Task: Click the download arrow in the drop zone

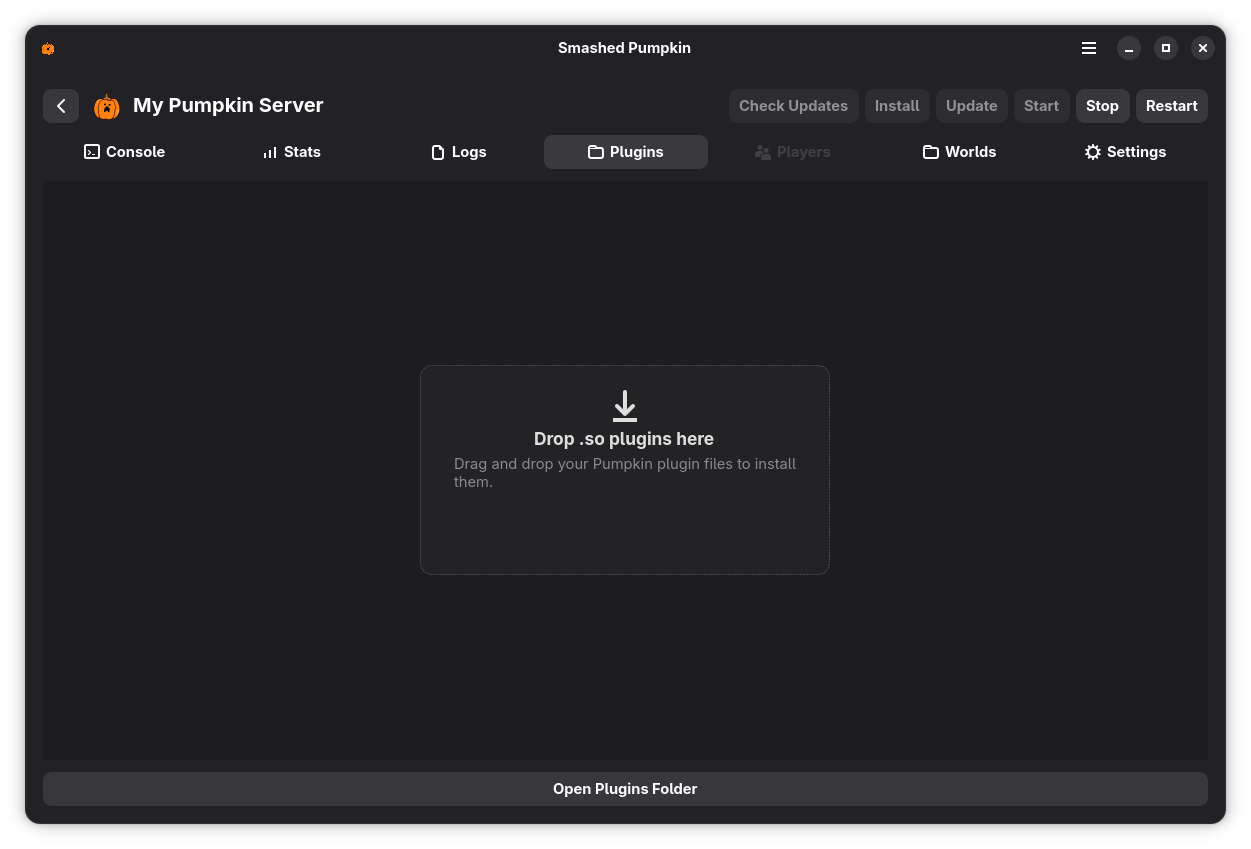Action: [625, 406]
